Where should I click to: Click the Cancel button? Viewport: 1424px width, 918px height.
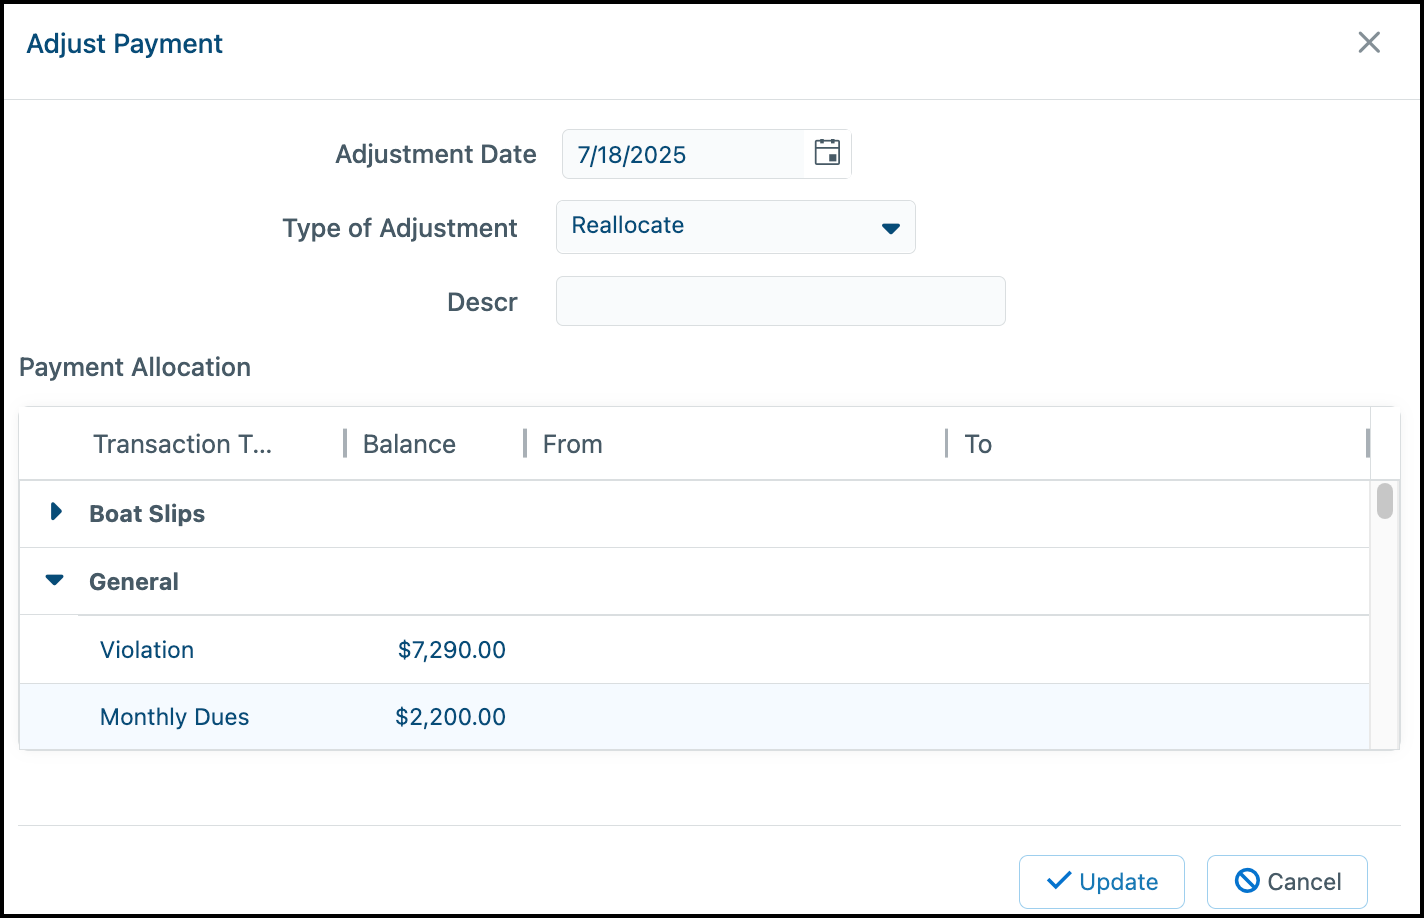tap(1287, 881)
